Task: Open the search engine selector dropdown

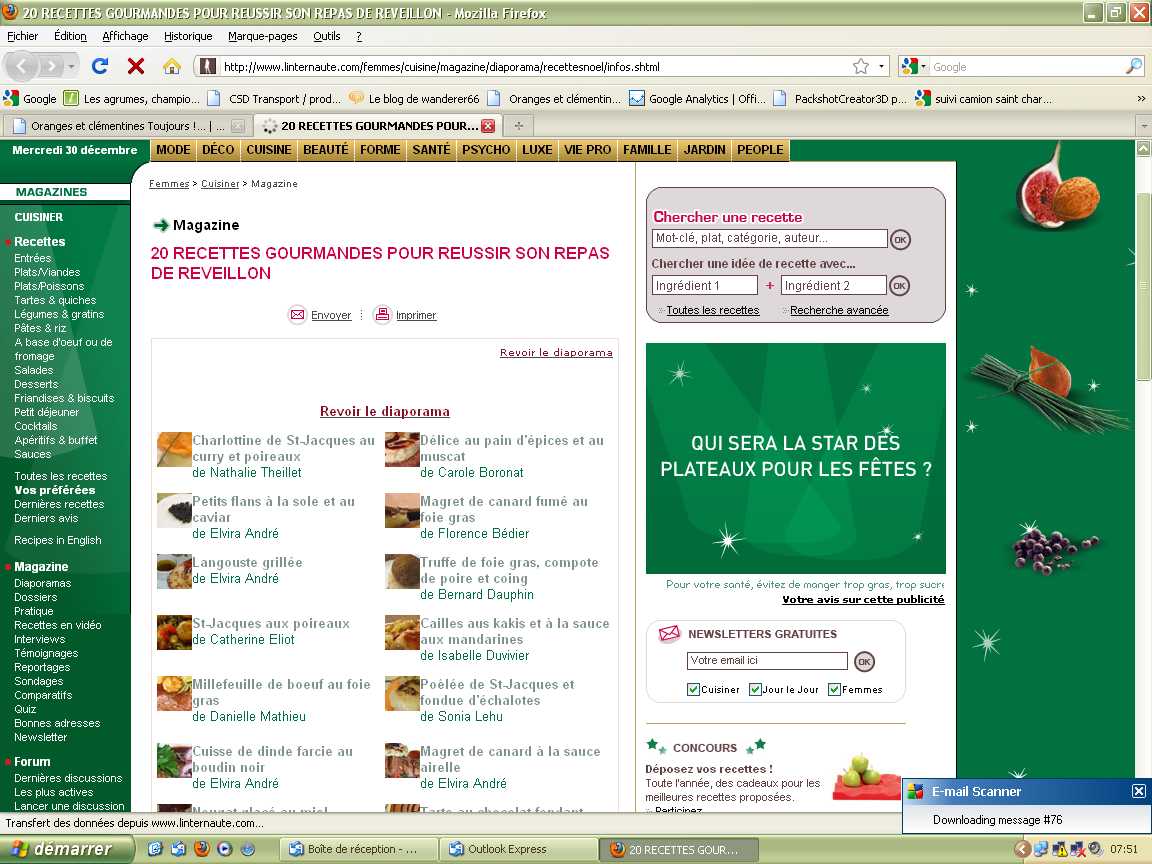Action: point(913,67)
